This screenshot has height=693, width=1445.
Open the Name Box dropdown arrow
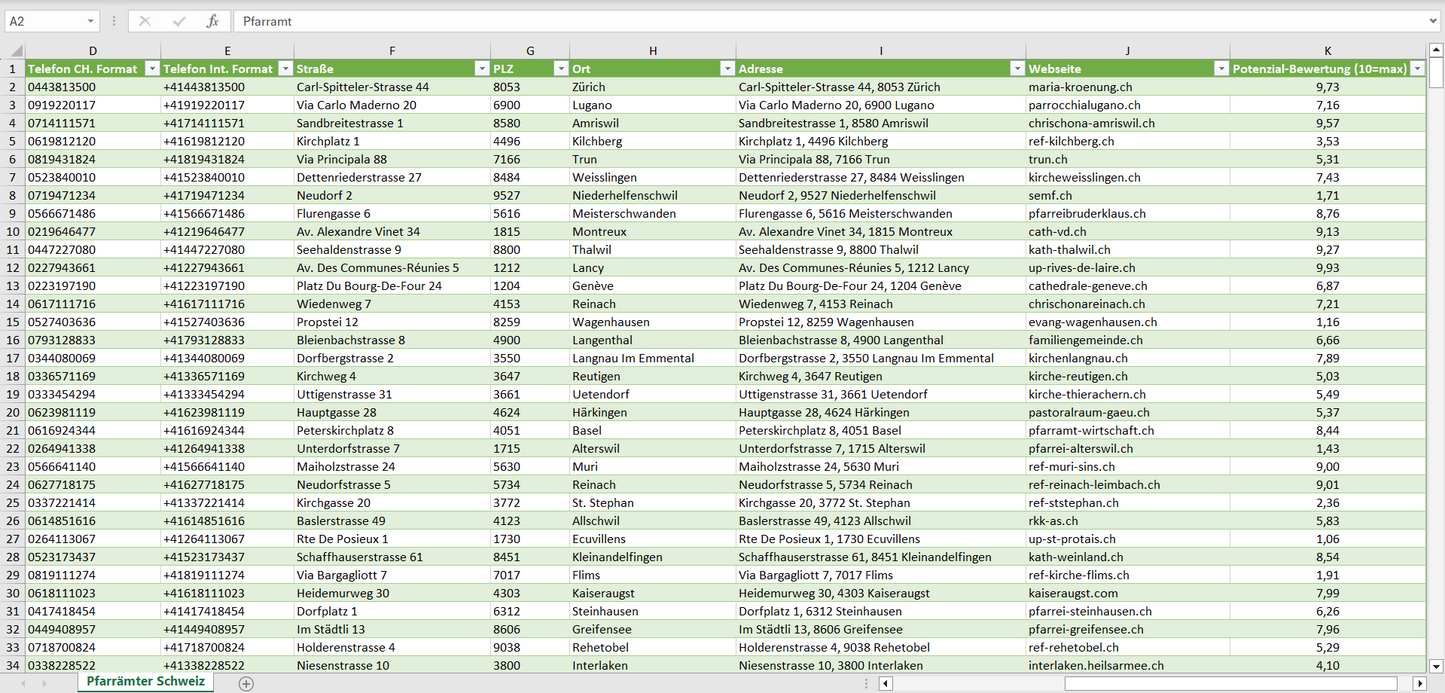[x=91, y=21]
